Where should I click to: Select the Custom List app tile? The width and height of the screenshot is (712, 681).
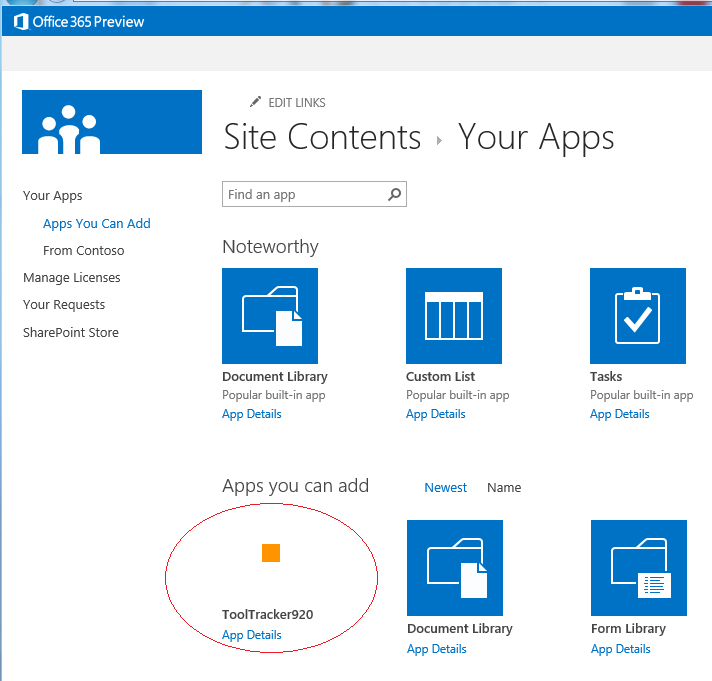pyautogui.click(x=454, y=316)
